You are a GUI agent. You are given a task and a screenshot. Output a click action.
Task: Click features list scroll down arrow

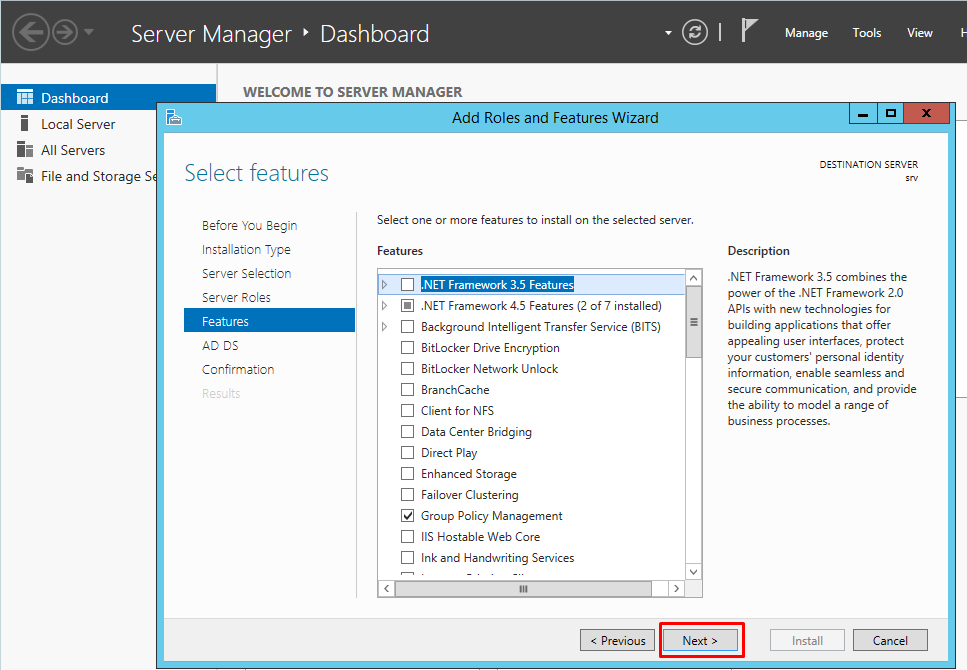tap(694, 572)
